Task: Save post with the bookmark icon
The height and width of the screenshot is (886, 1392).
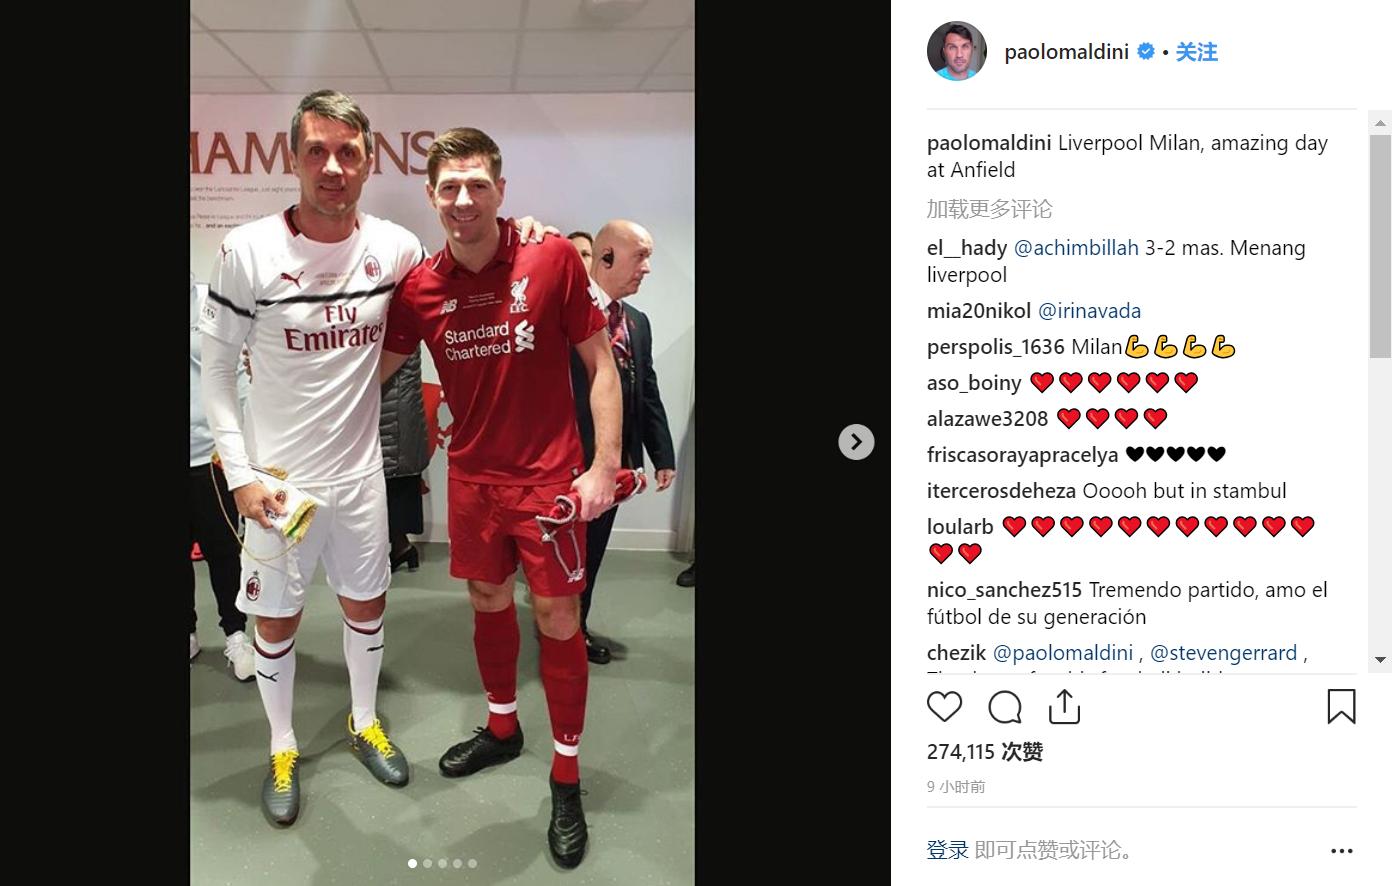Action: pyautogui.click(x=1341, y=706)
